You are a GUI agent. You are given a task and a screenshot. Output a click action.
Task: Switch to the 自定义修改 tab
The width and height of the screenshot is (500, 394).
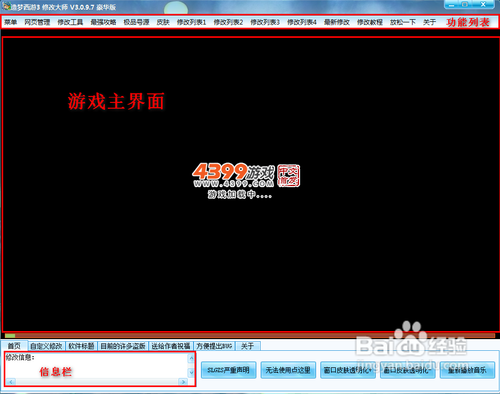[x=46, y=346]
